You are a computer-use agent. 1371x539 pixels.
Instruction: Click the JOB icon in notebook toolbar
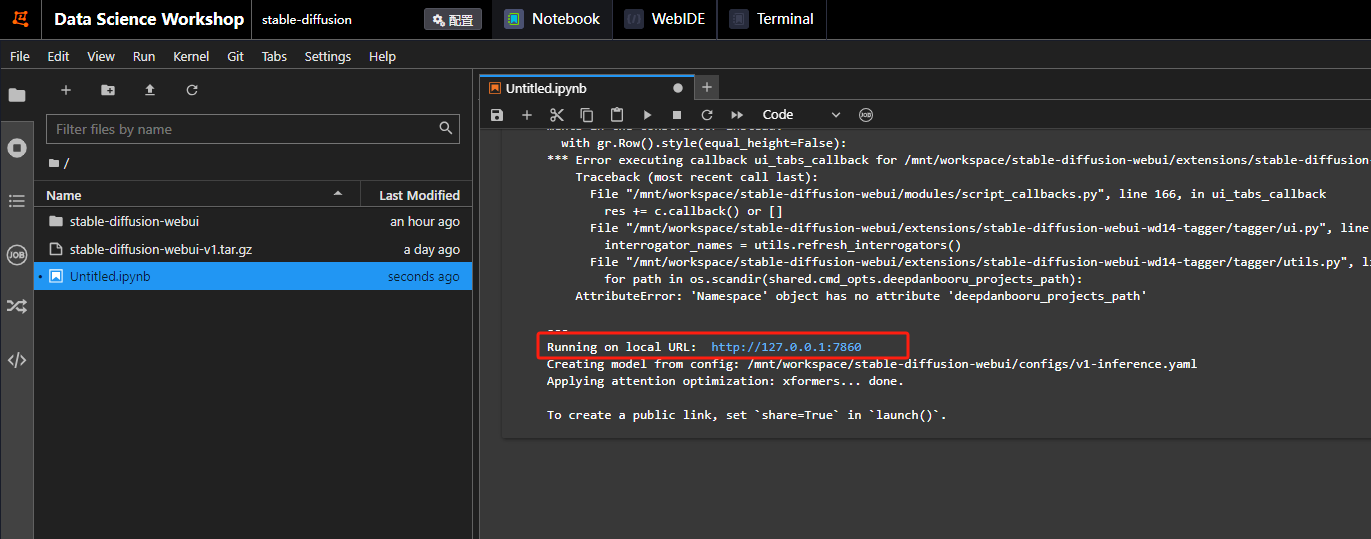[866, 115]
